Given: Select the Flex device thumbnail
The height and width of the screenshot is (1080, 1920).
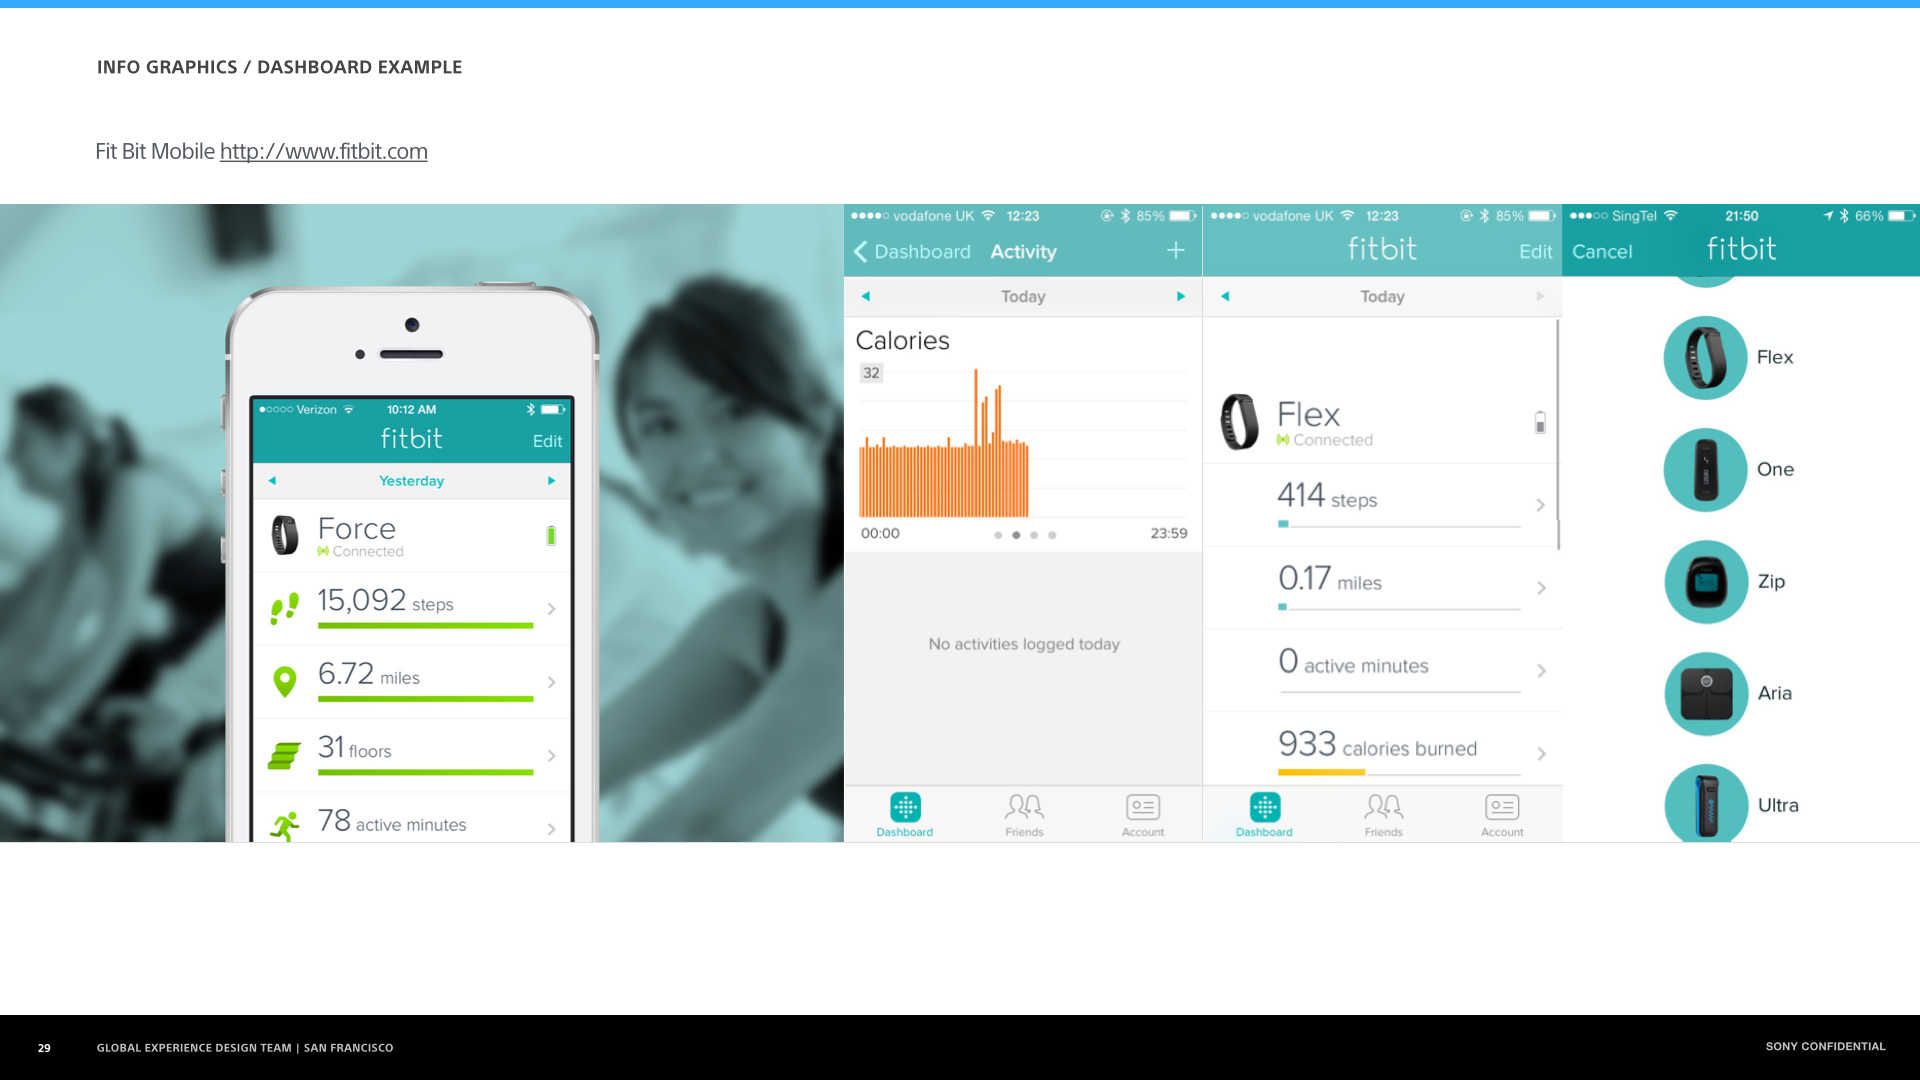Looking at the screenshot, I should 1705,356.
